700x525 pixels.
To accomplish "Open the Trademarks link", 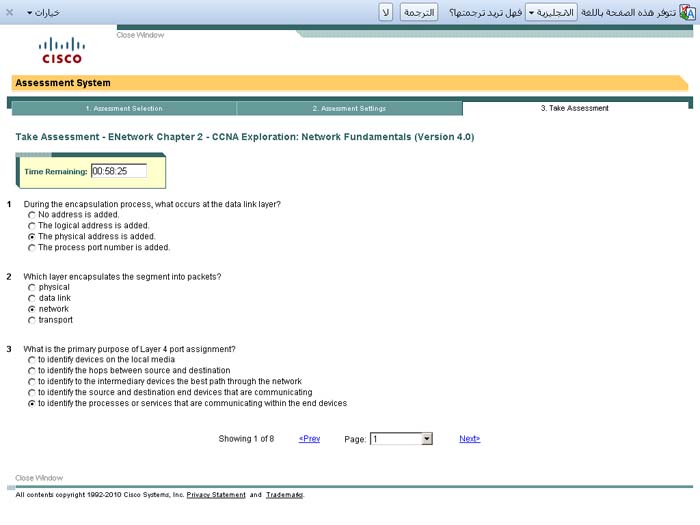I will 285,495.
